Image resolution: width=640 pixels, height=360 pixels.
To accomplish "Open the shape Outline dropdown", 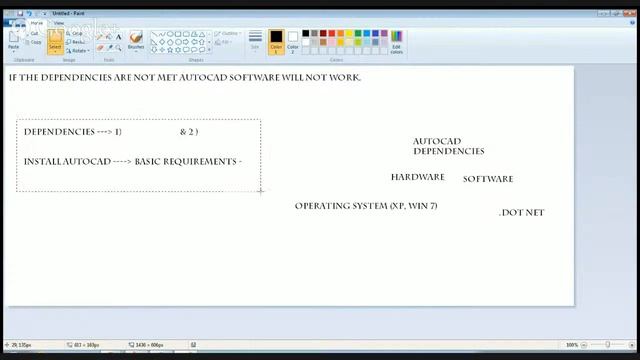I will point(228,33).
